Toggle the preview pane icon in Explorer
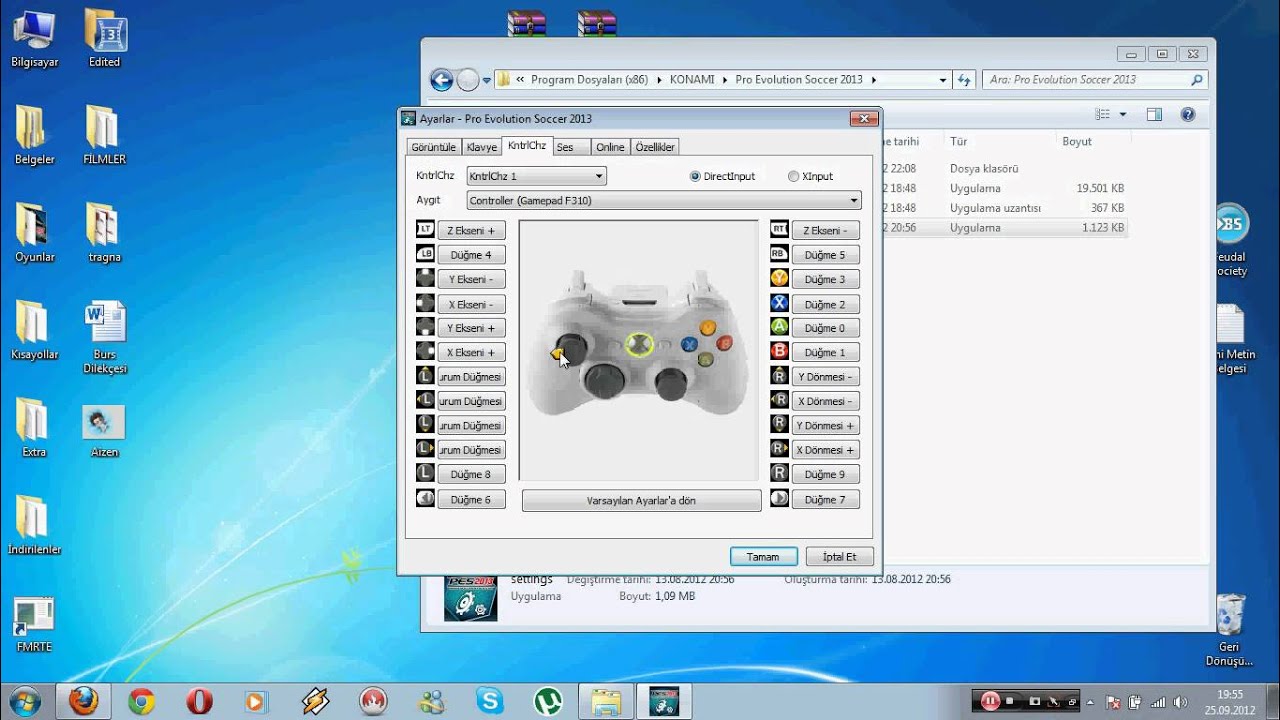 point(1154,115)
